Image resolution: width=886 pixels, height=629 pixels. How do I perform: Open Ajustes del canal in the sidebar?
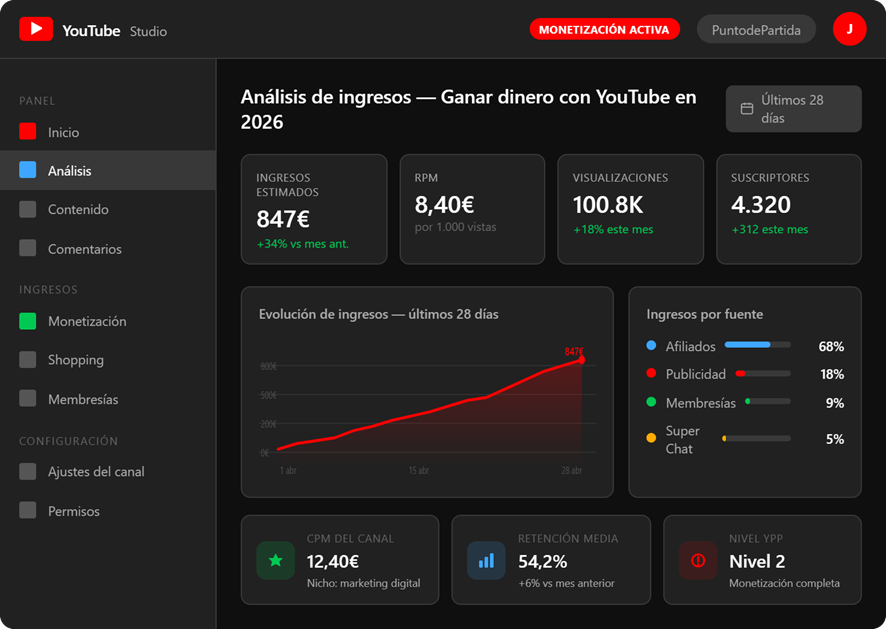pos(108,471)
